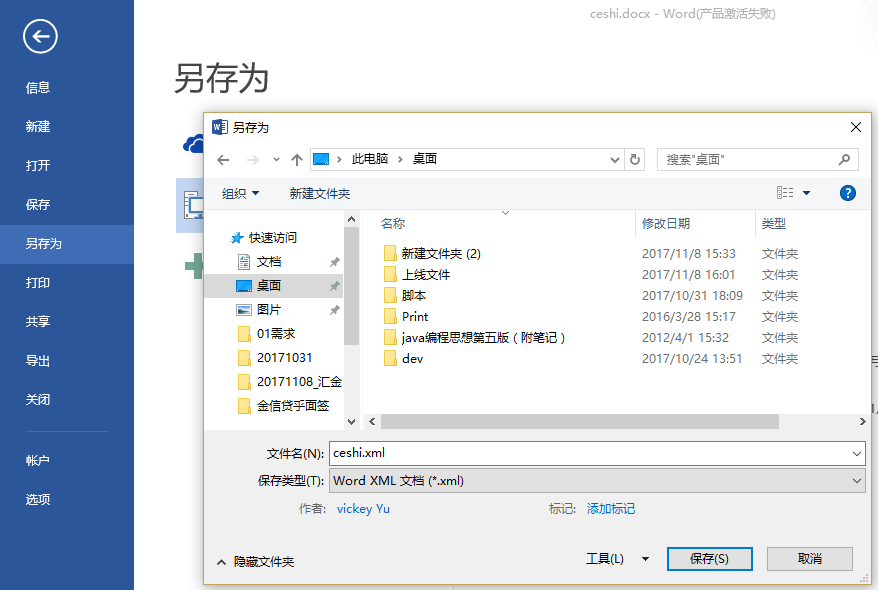
Task: Select the 上线文件 folder
Action: tap(417, 275)
